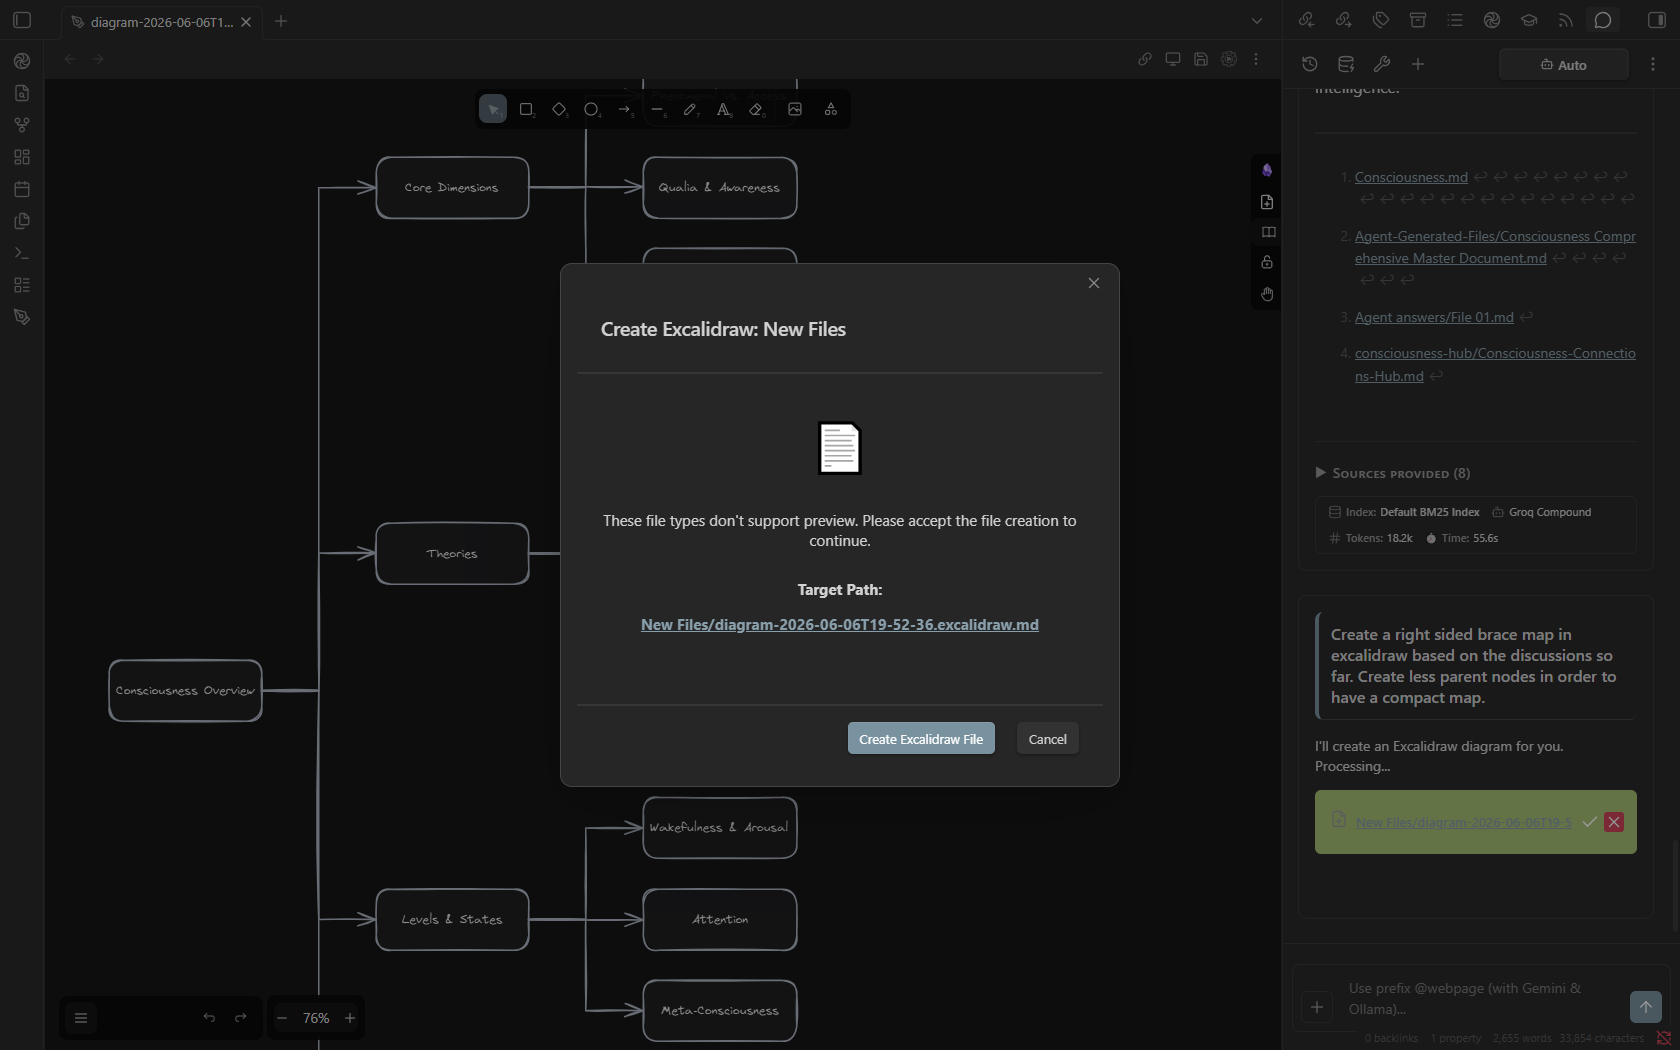Open chat history clock icon
The image size is (1680, 1050).
pos(1310,64)
